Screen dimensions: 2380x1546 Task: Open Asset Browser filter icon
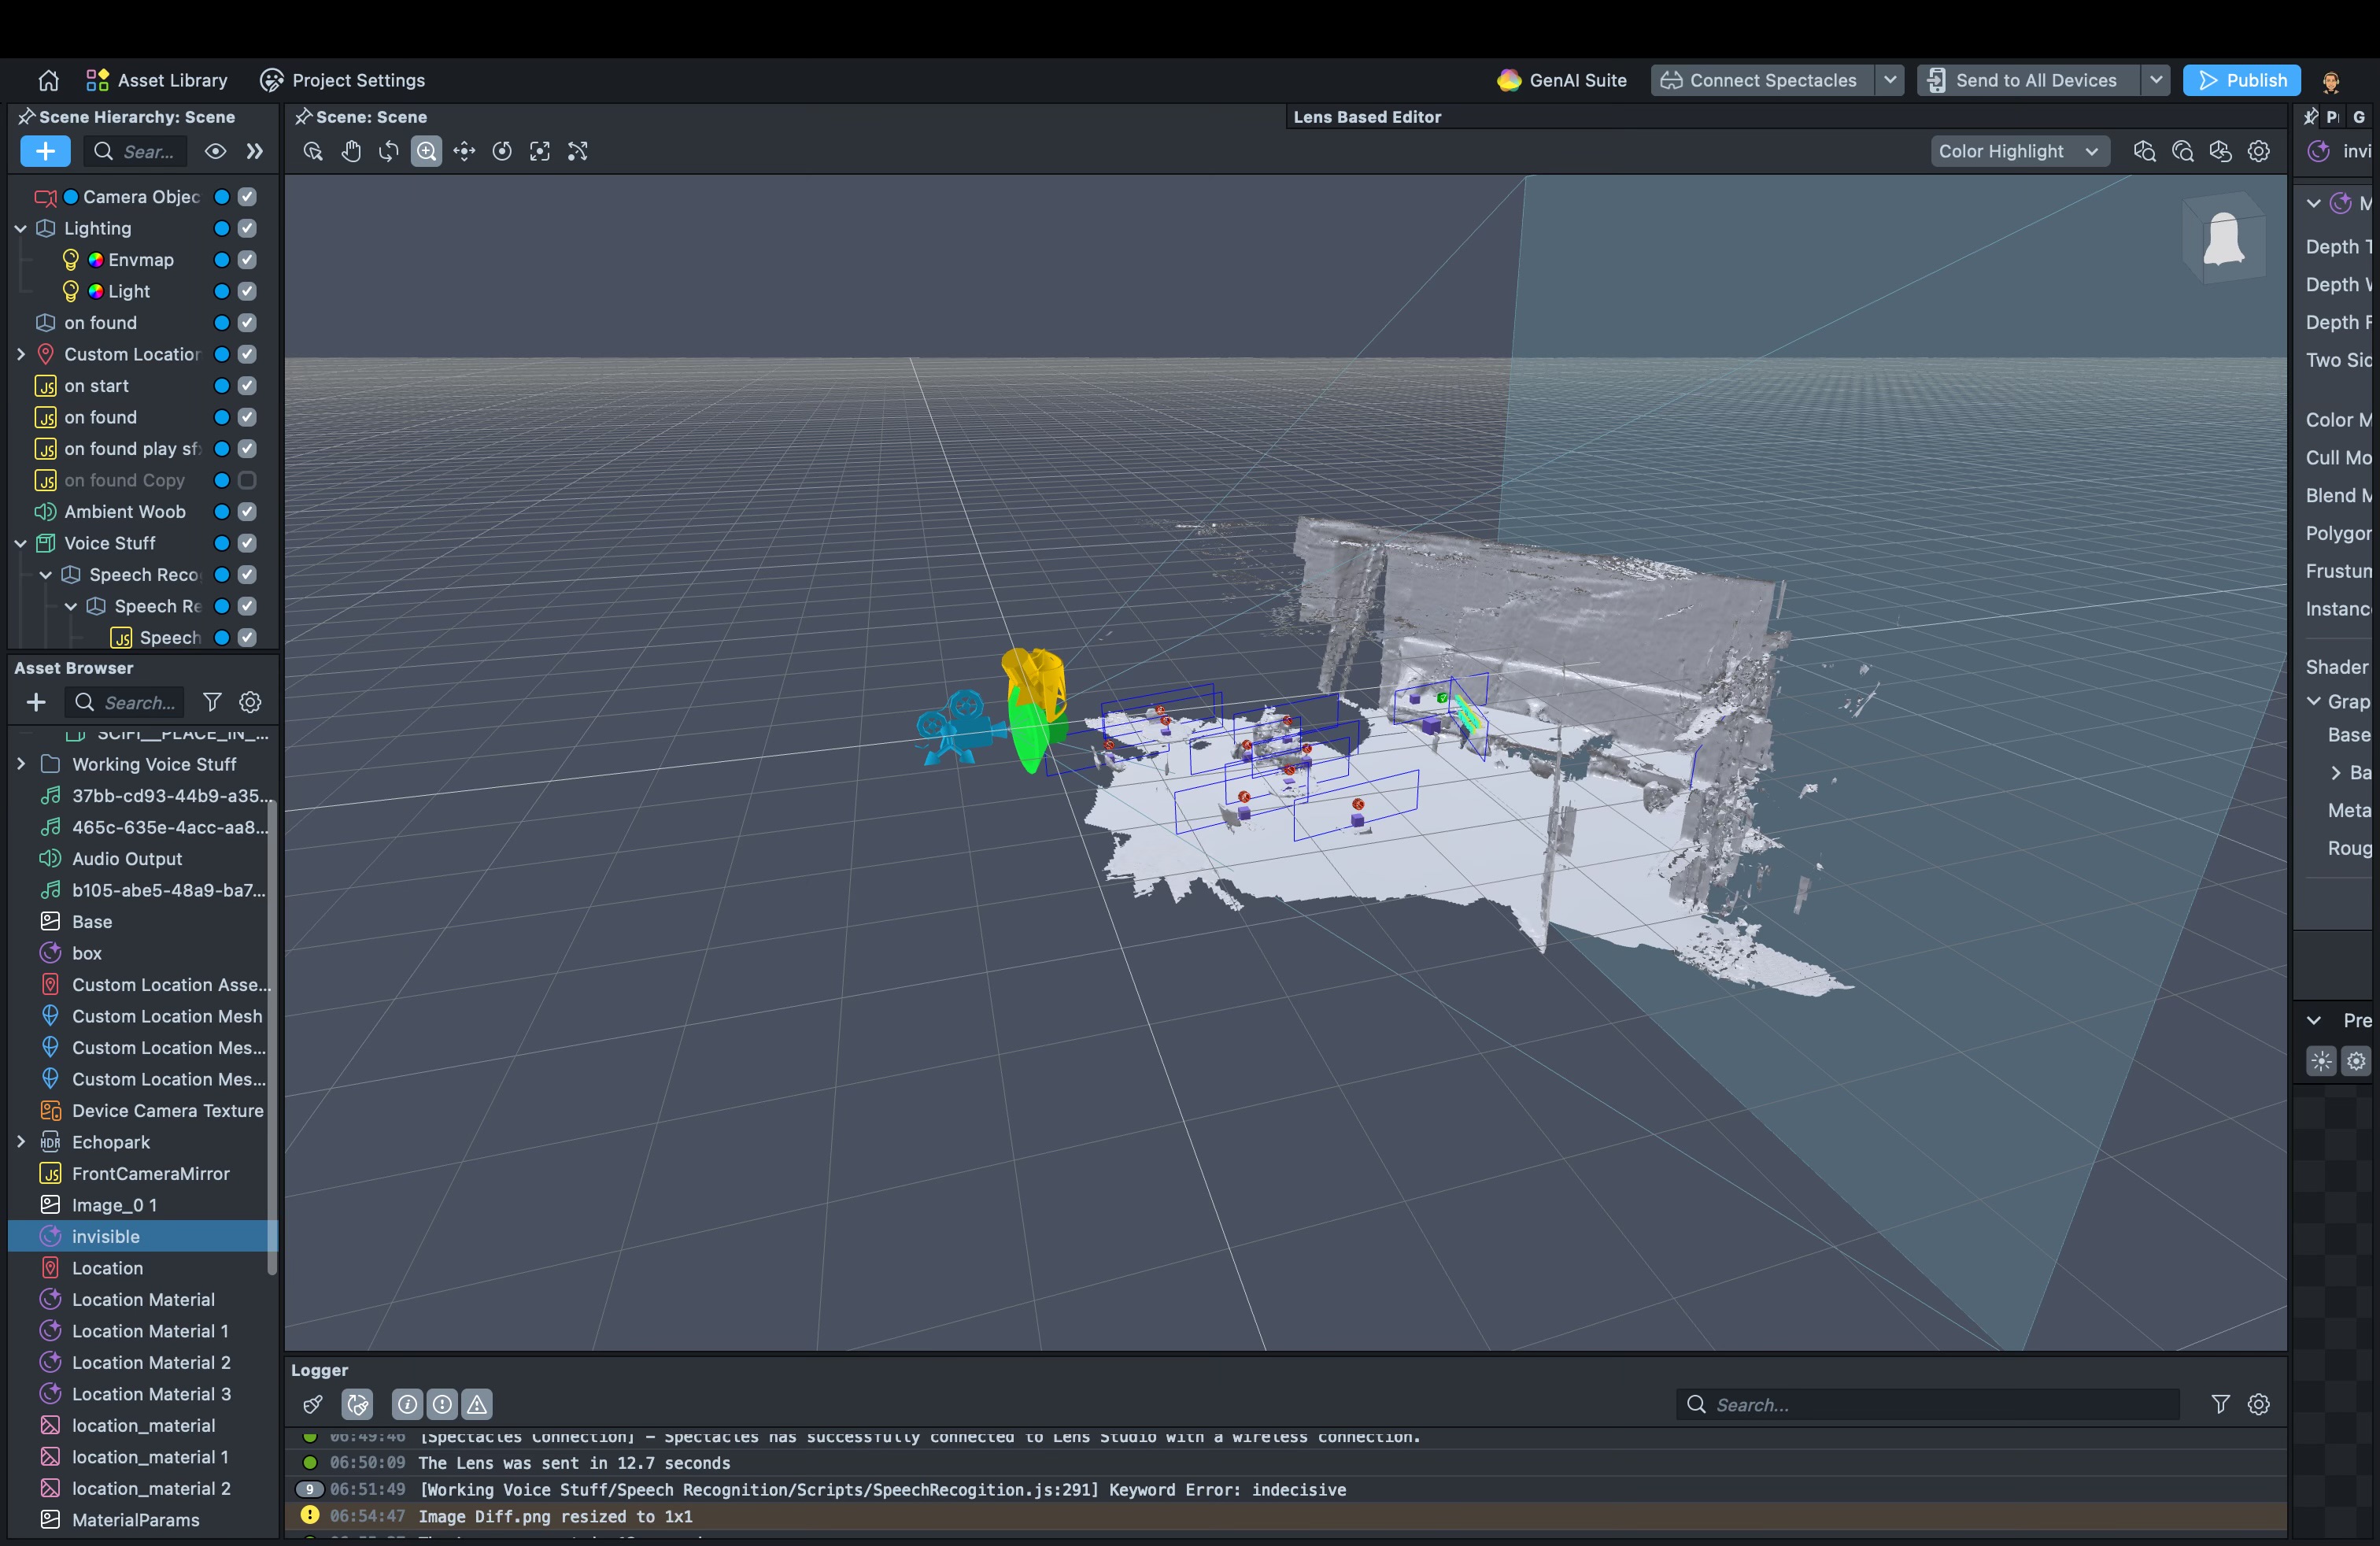(x=212, y=702)
